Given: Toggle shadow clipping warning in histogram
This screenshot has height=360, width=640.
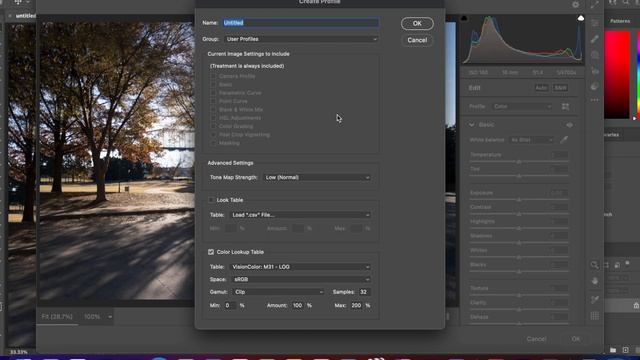Looking at the screenshot, I should coord(464,18).
